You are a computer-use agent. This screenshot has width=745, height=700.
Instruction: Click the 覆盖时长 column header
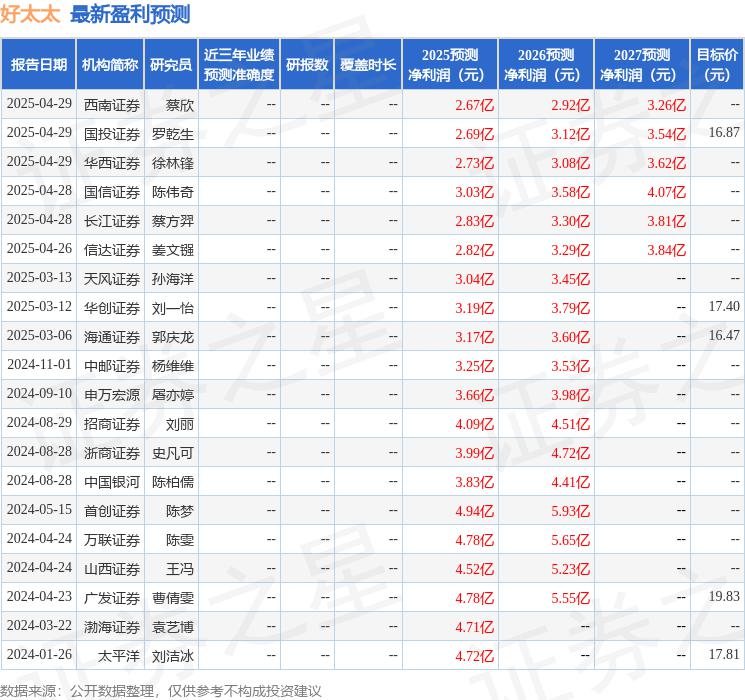click(x=368, y=65)
